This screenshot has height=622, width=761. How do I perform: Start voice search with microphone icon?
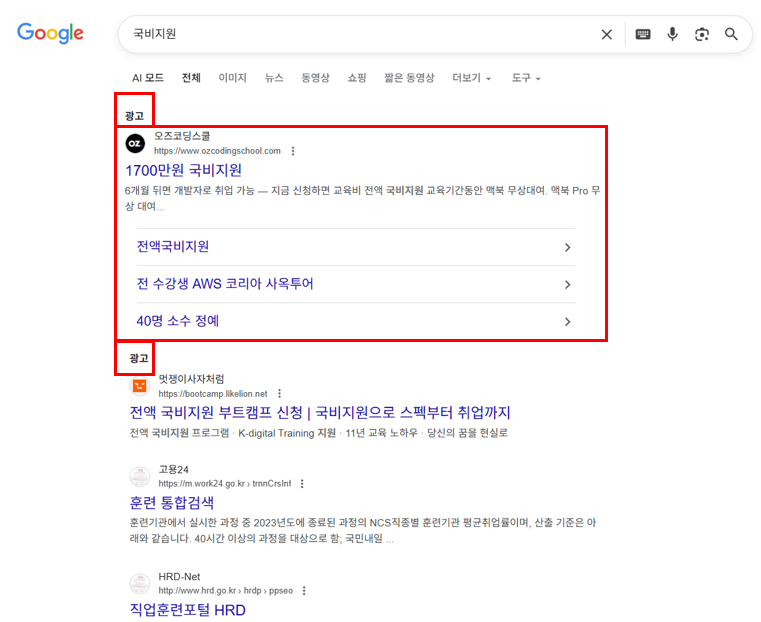tap(673, 34)
